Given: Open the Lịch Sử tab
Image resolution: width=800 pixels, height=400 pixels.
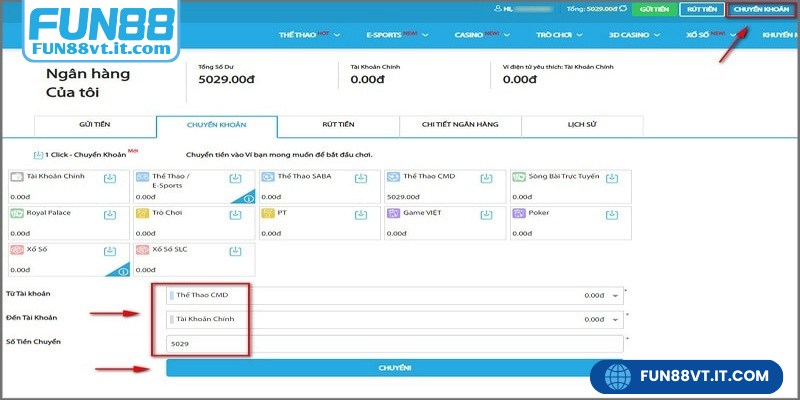Looking at the screenshot, I should pos(582,124).
